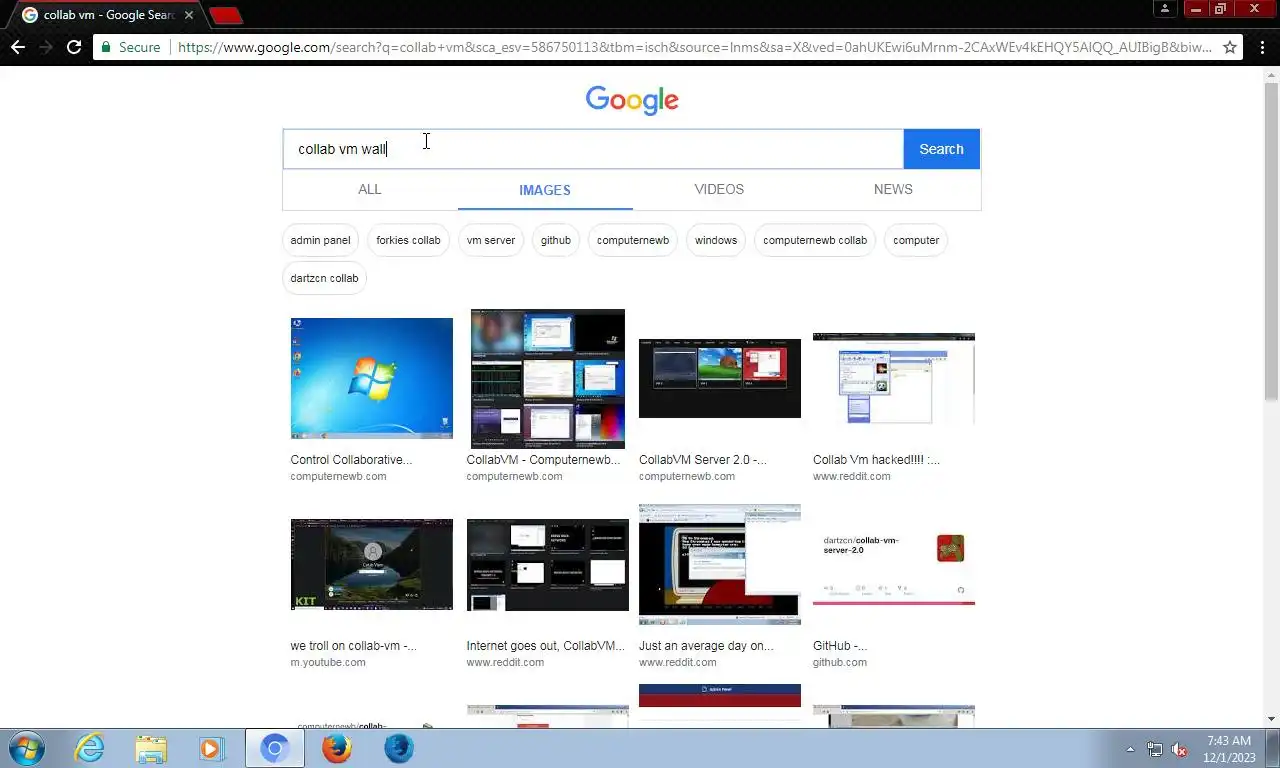This screenshot has height=768, width=1280.
Task: Click into the search box with 'collab vm wall'
Action: point(593,149)
